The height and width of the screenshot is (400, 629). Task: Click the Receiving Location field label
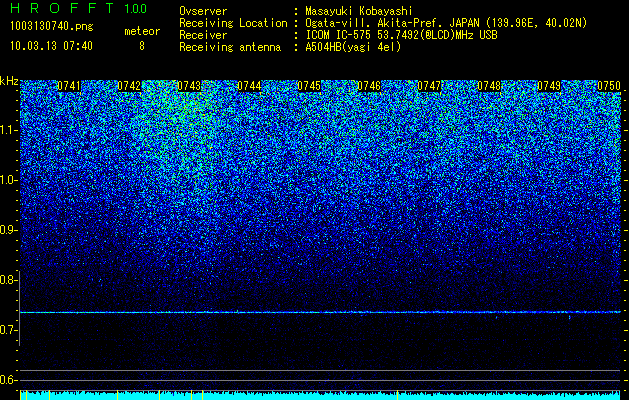tap(233, 24)
